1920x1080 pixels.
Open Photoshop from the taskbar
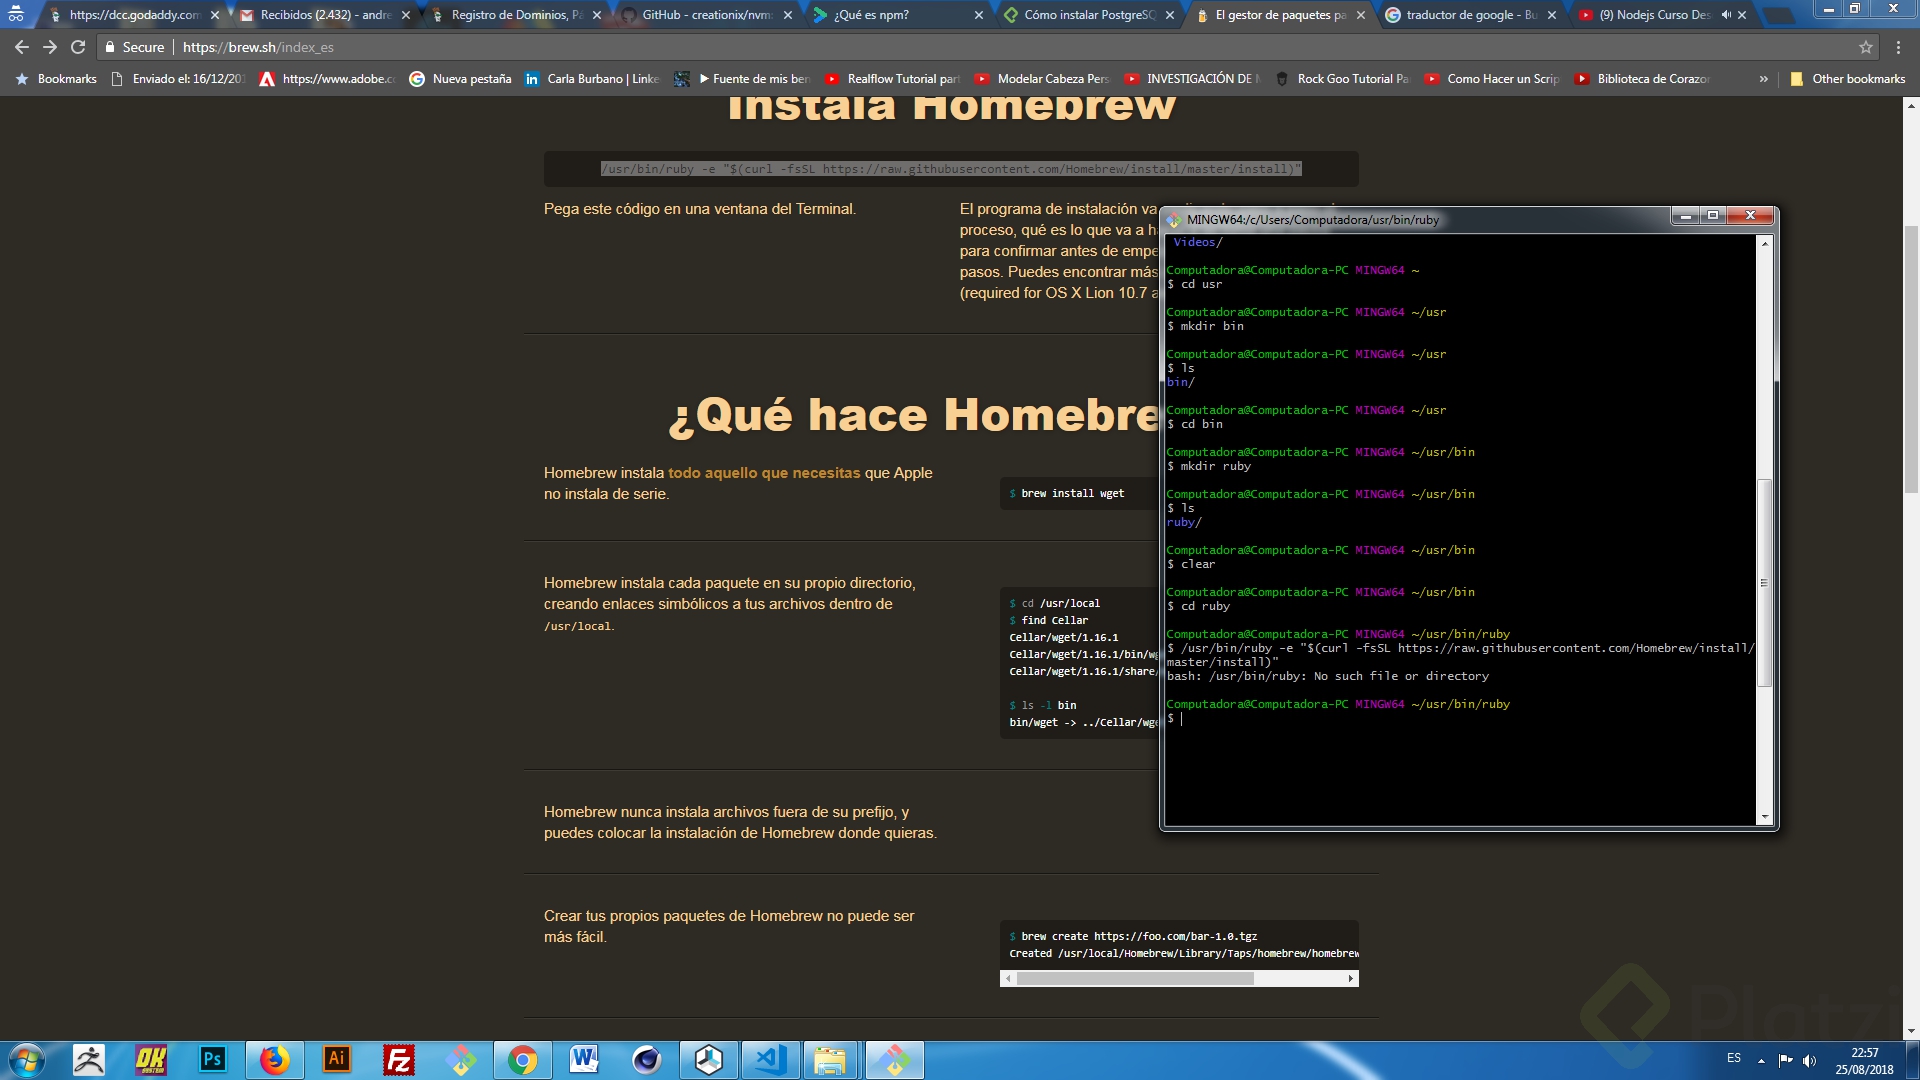coord(212,1060)
